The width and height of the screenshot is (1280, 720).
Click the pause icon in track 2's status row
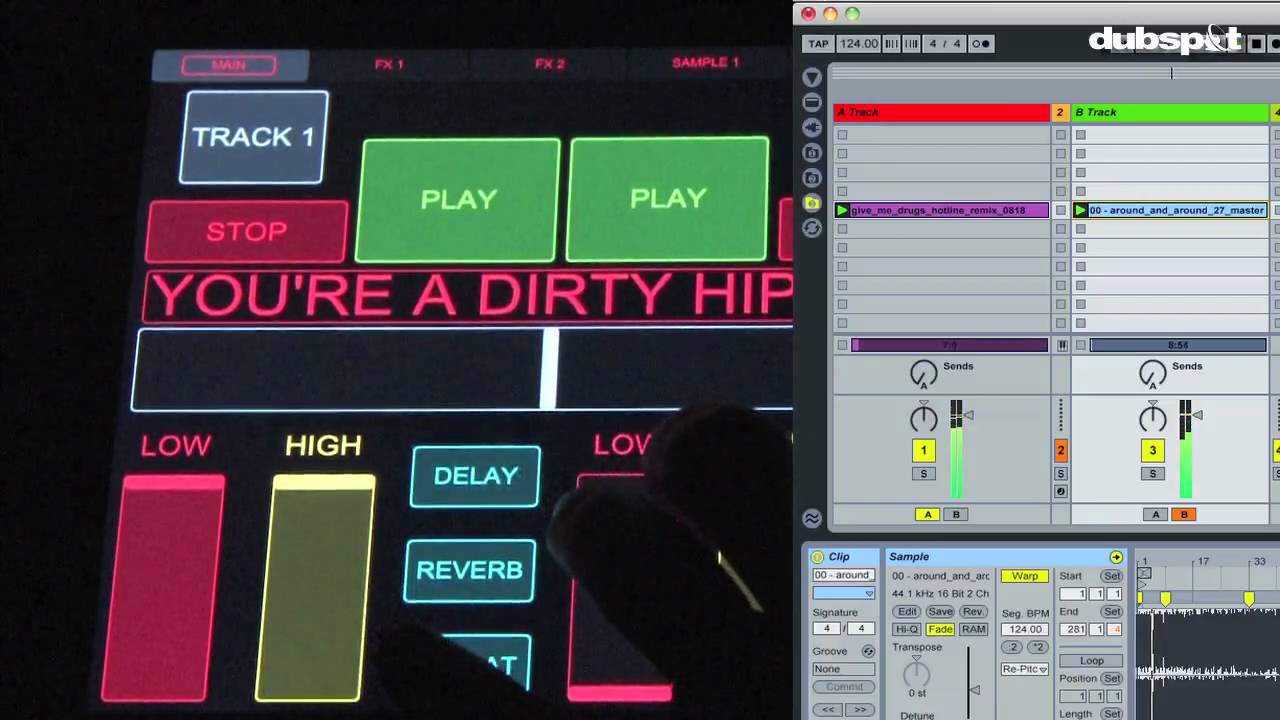pyautogui.click(x=1062, y=345)
